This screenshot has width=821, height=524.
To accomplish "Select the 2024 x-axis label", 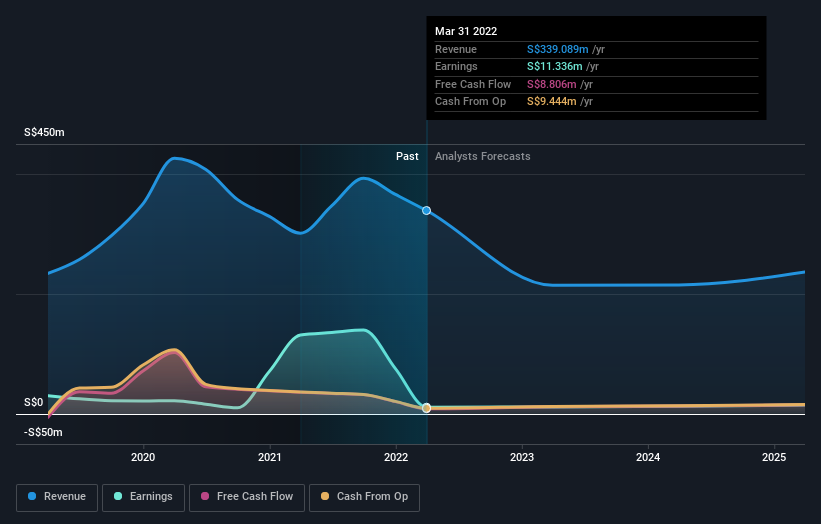I will [648, 457].
